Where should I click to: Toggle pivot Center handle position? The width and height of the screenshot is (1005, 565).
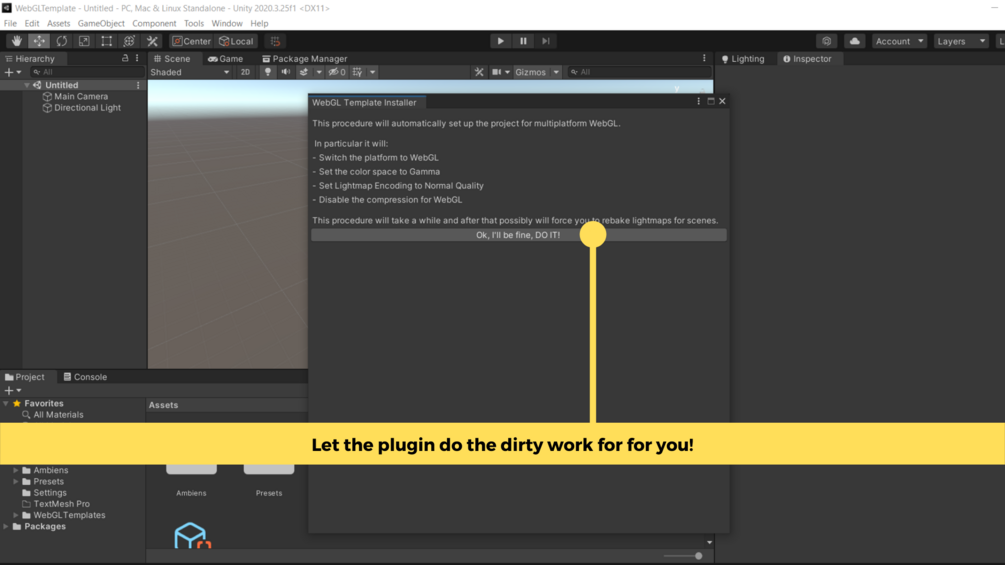click(x=191, y=41)
